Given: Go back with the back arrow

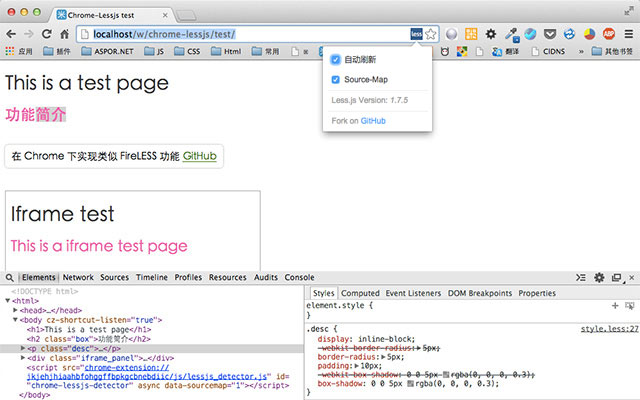Looking at the screenshot, I should [x=11, y=34].
